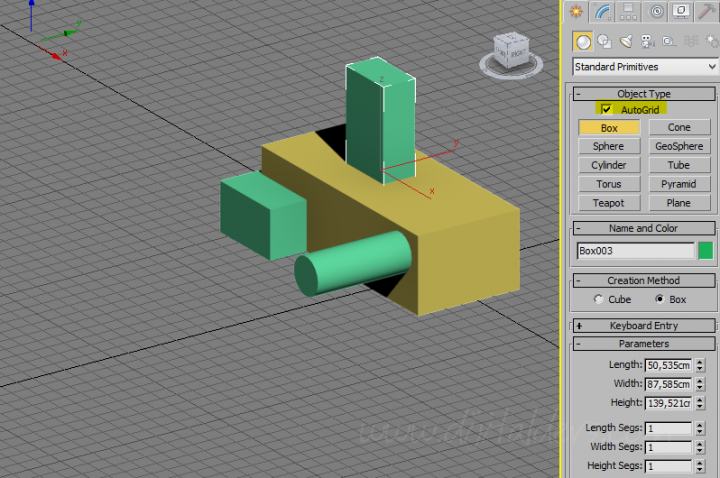Click the Width Segs field
Viewport: 720px width, 478px height.
pos(668,447)
